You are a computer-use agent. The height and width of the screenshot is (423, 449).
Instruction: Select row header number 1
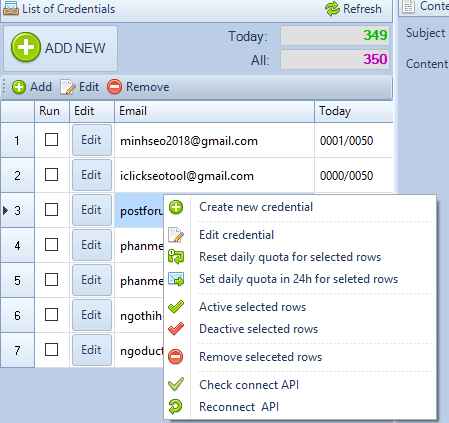[x=17, y=140]
